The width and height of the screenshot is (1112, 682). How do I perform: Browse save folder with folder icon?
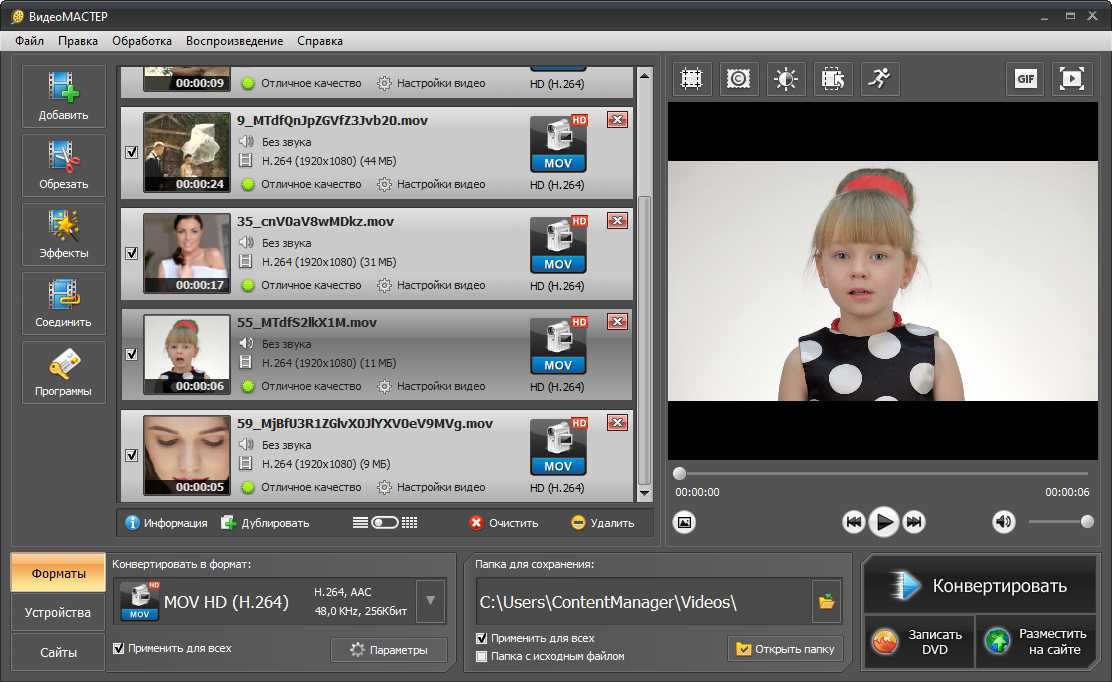tap(826, 602)
